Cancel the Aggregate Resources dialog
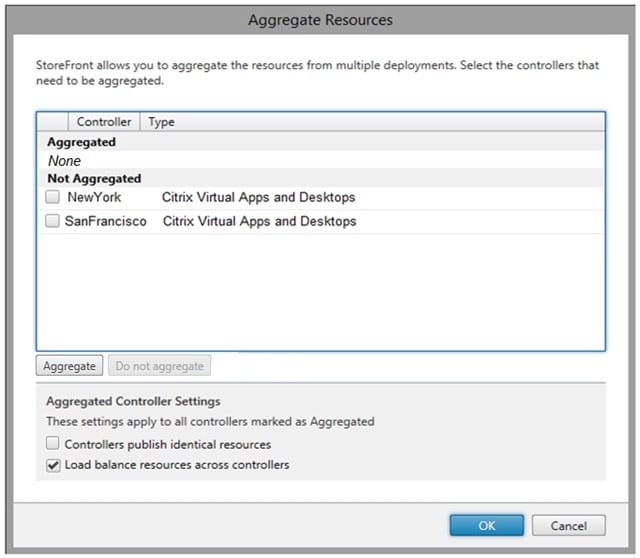 tap(568, 525)
